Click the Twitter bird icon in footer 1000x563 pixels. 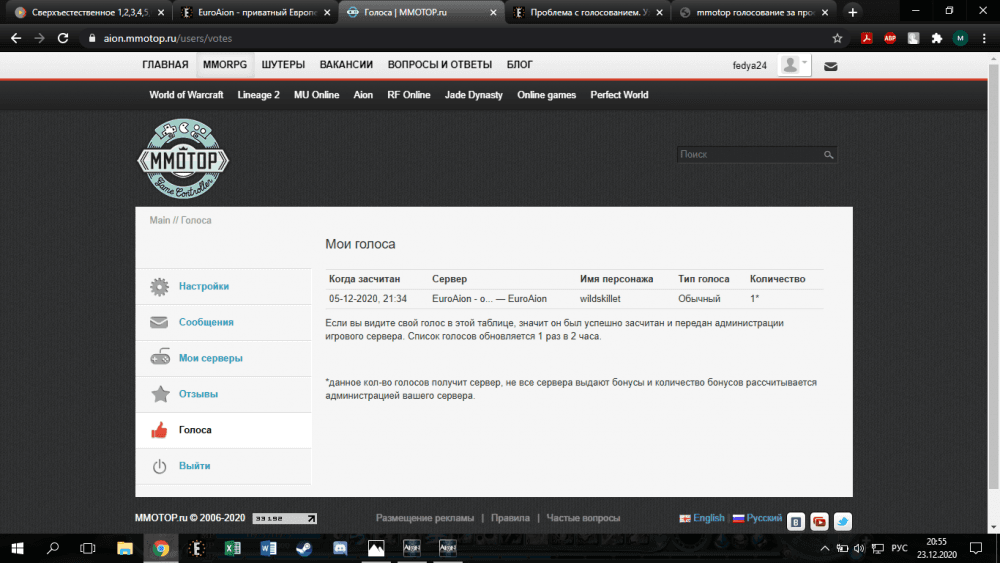842,521
